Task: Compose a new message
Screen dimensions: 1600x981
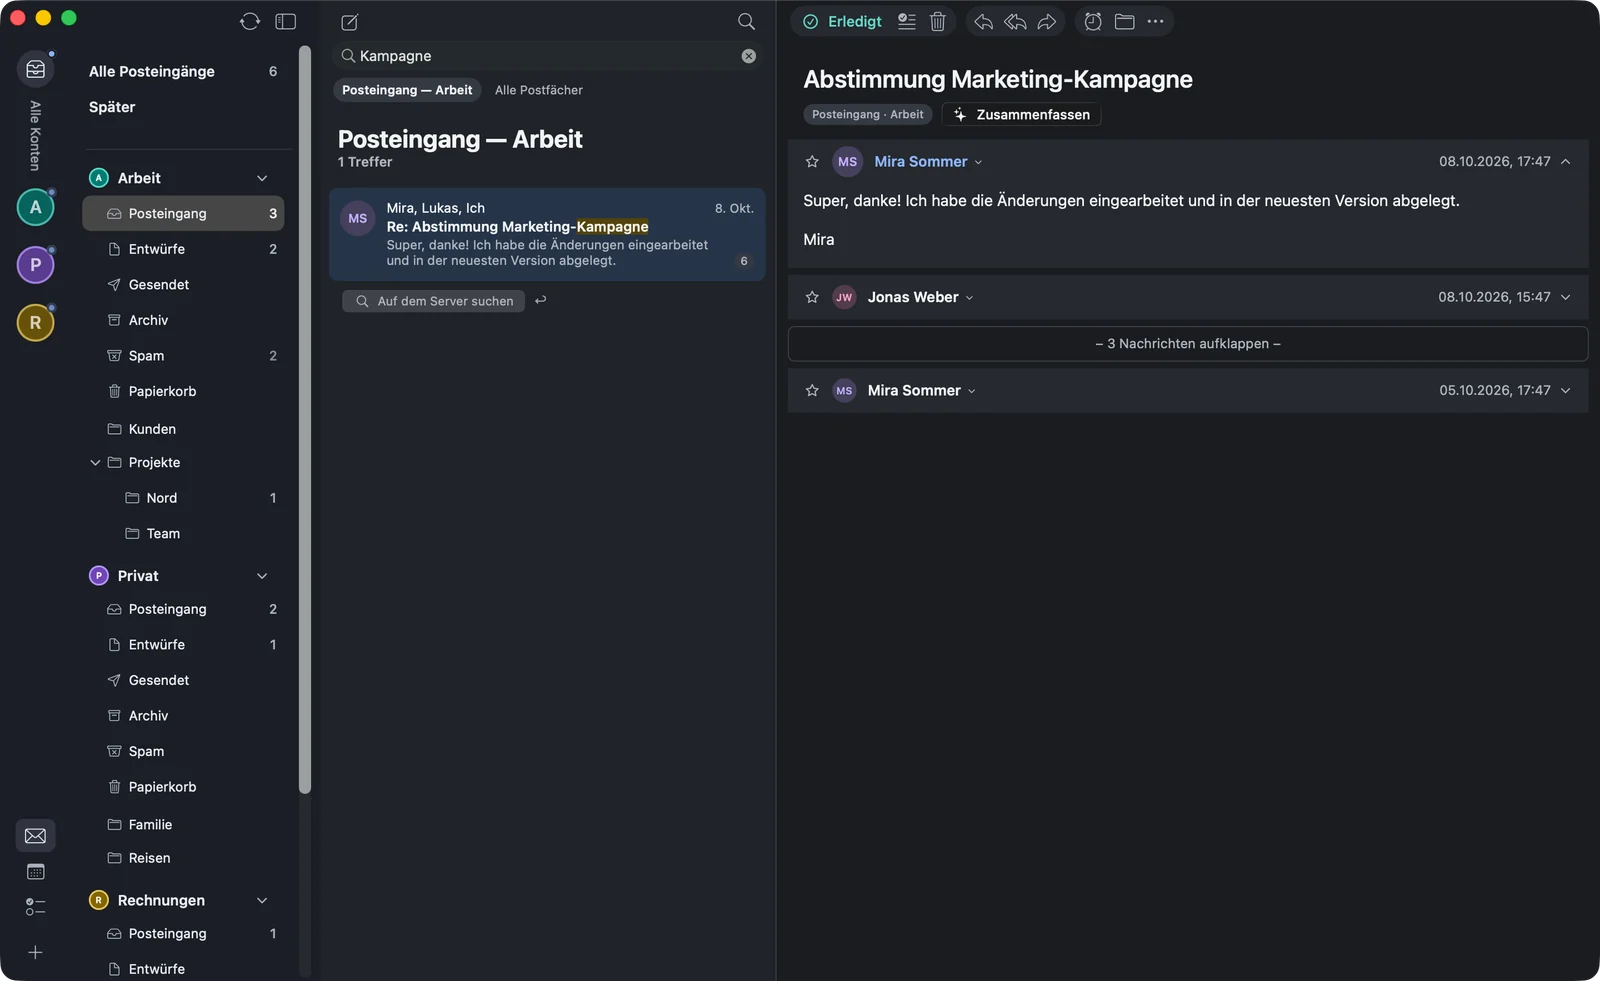Action: (x=349, y=22)
